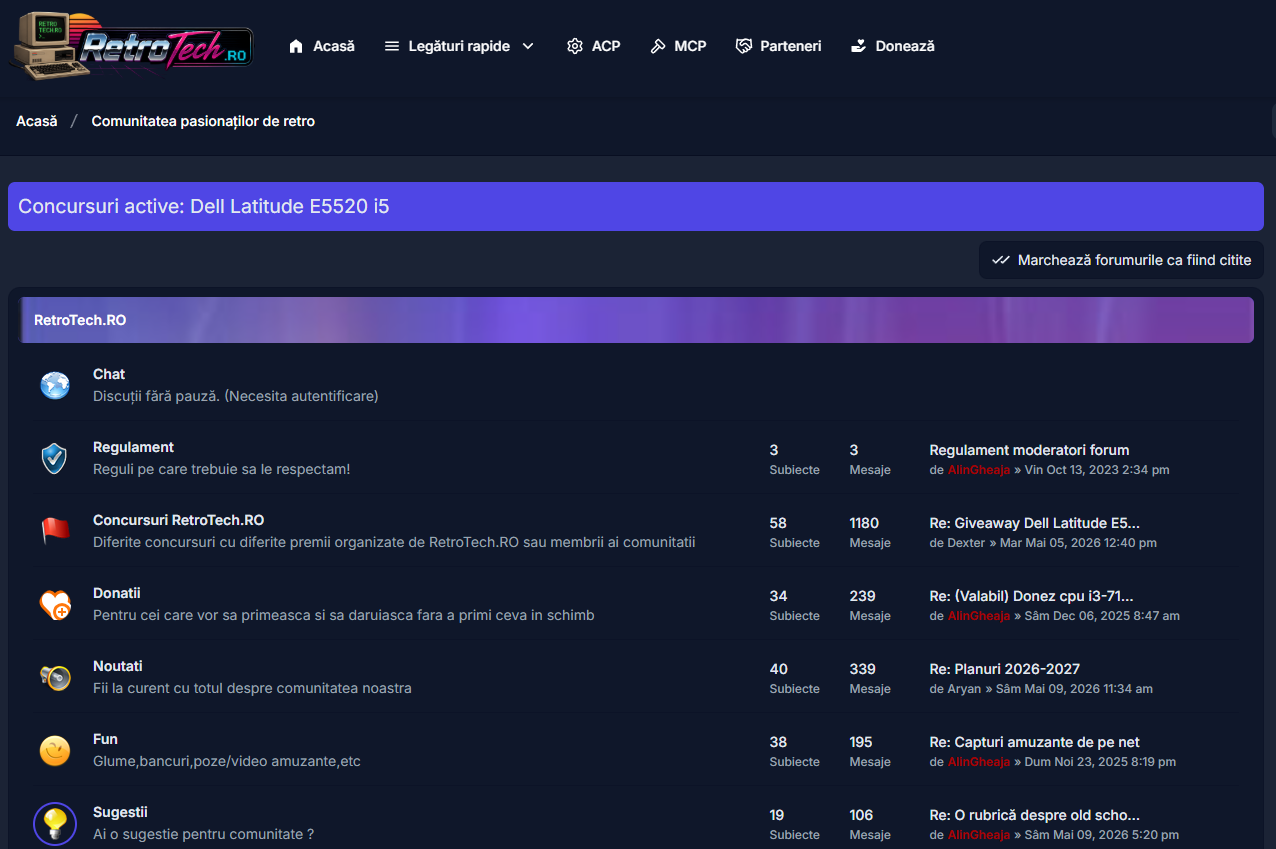This screenshot has height=849, width=1276.
Task: Click author AlinGheaja in Sugestii row
Action: click(979, 835)
